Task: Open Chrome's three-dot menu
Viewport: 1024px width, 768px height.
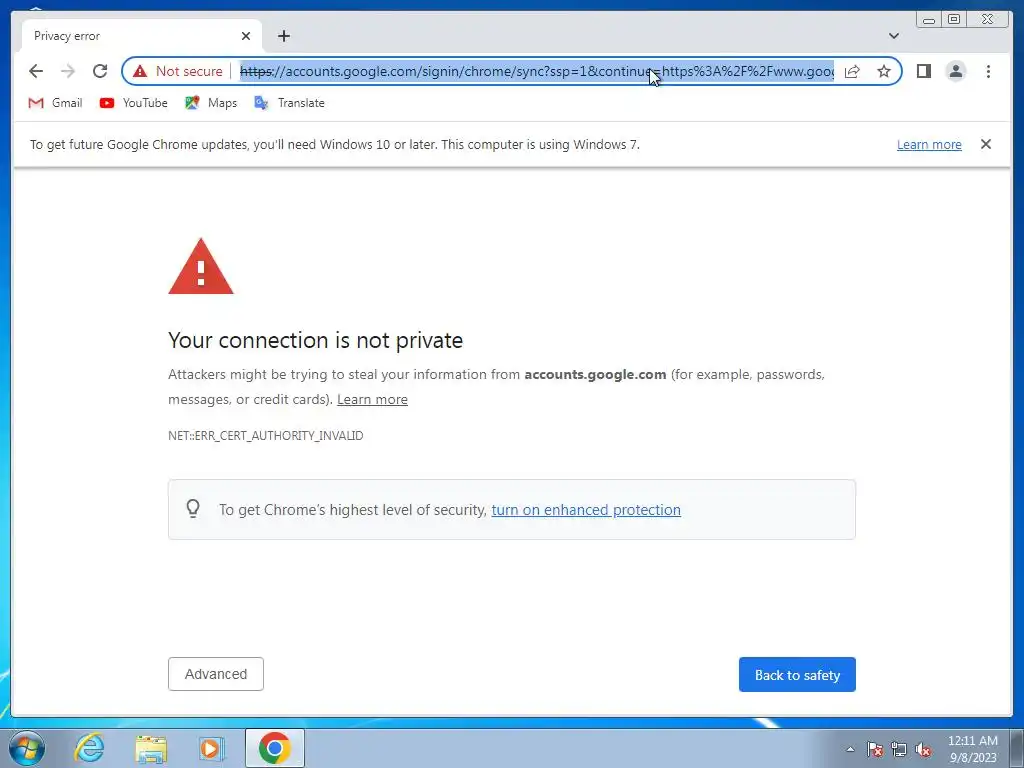Action: tap(988, 71)
